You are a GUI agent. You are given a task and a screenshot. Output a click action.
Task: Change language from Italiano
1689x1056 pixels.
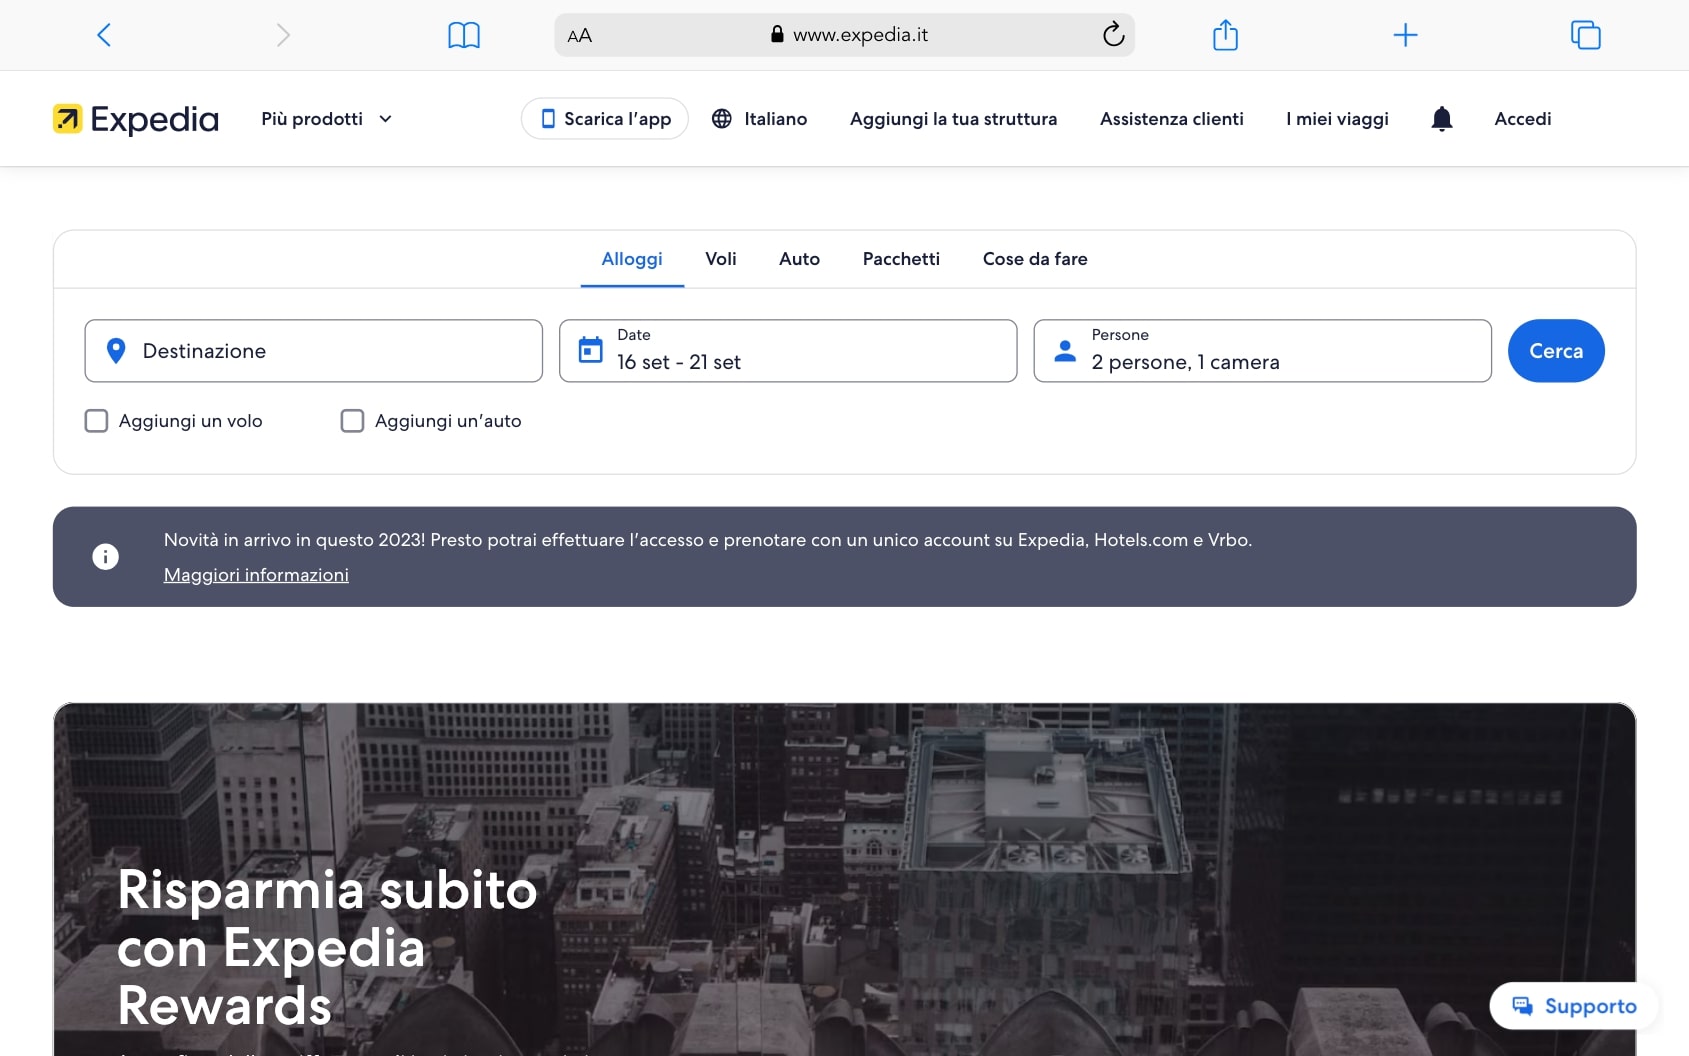(775, 119)
